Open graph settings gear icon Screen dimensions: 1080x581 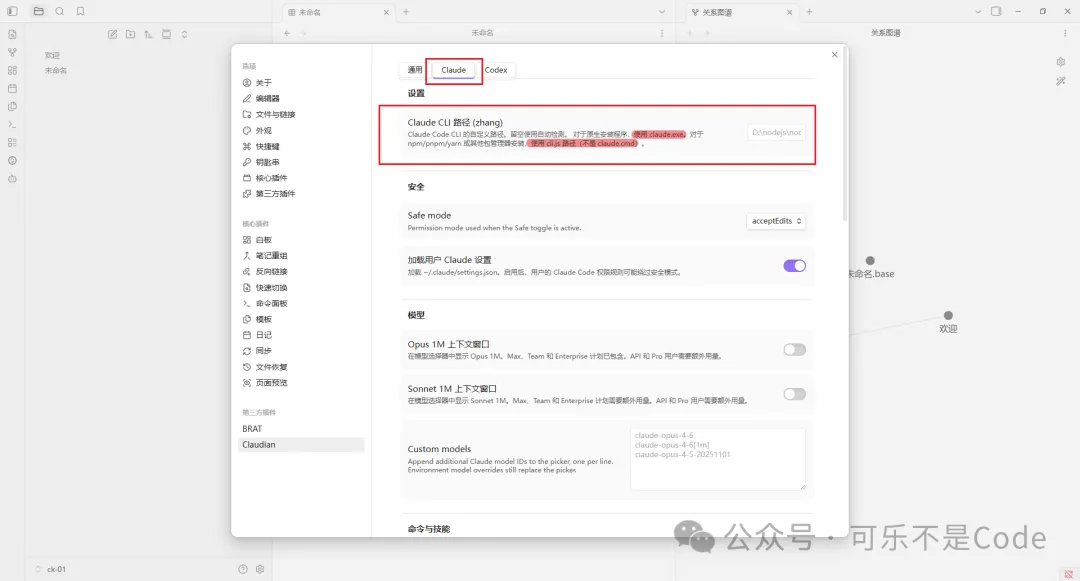coord(1061,62)
